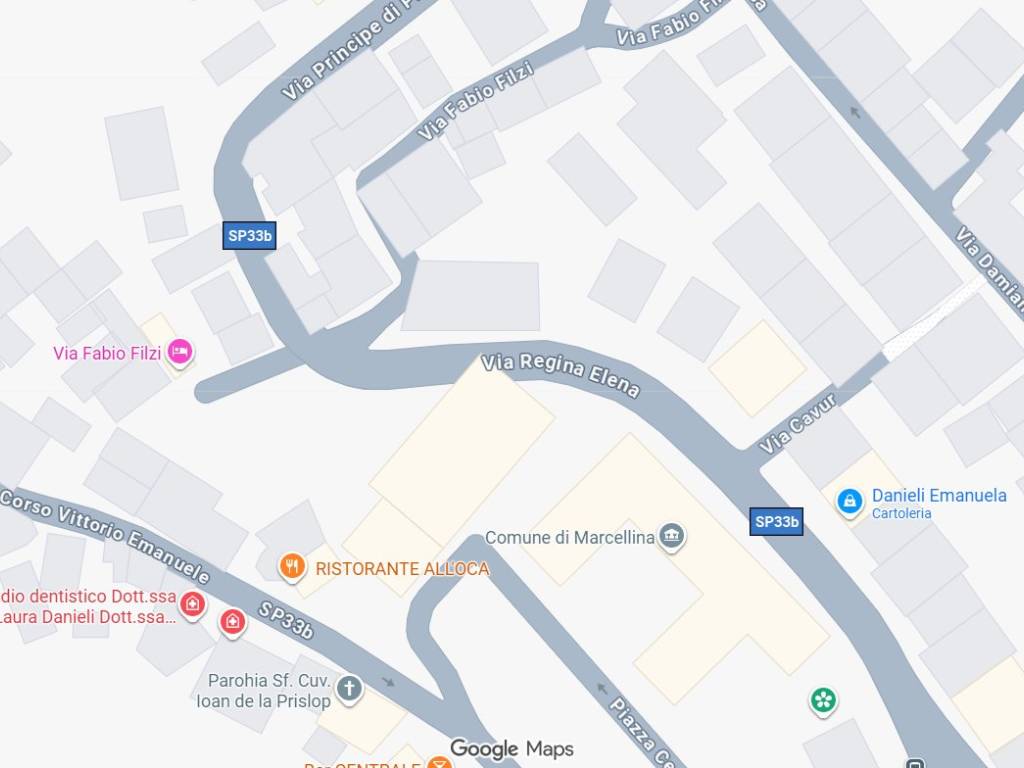Select the red medical pin beside the dentistico label
Viewport: 1024px width, 768px height.
[x=193, y=605]
